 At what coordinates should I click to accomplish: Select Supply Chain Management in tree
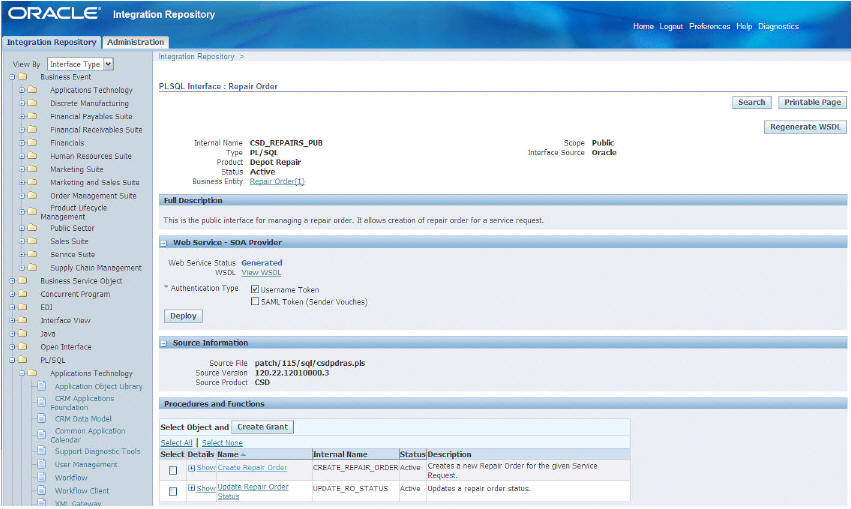96,268
